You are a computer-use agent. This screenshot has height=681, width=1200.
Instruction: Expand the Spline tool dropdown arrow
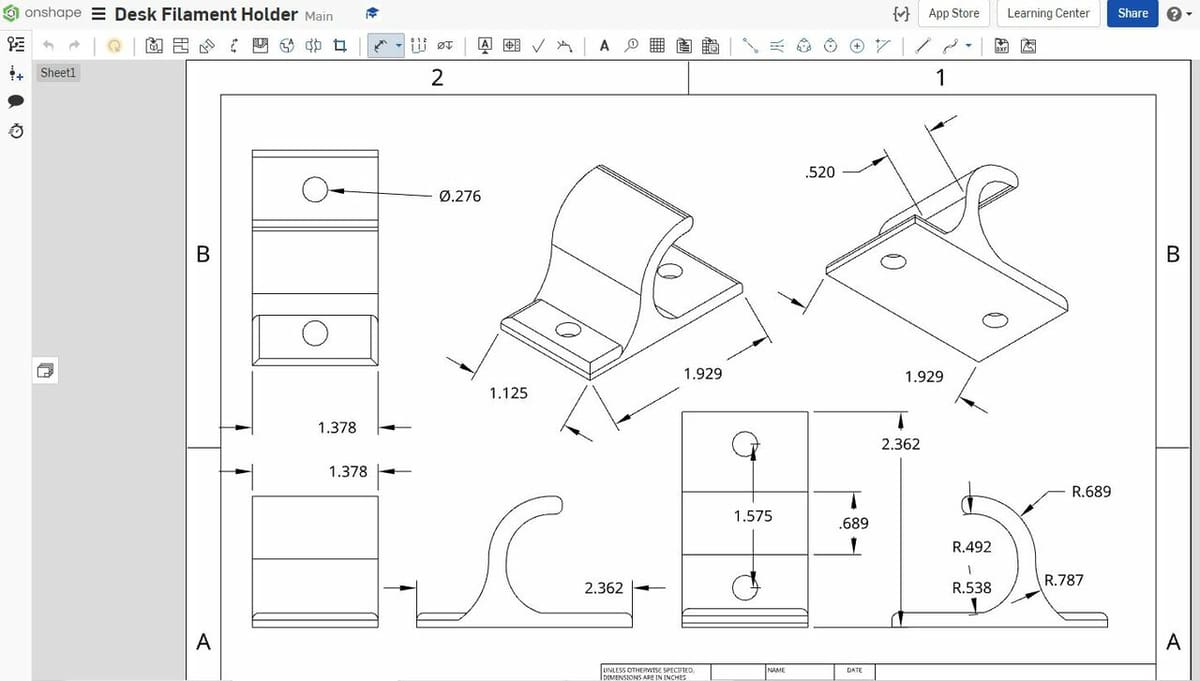(x=969, y=46)
